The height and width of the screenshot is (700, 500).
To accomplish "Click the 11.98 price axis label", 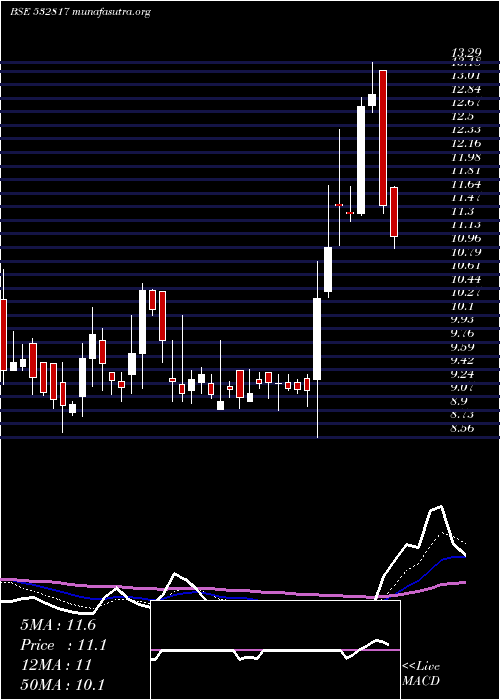I will (467, 157).
